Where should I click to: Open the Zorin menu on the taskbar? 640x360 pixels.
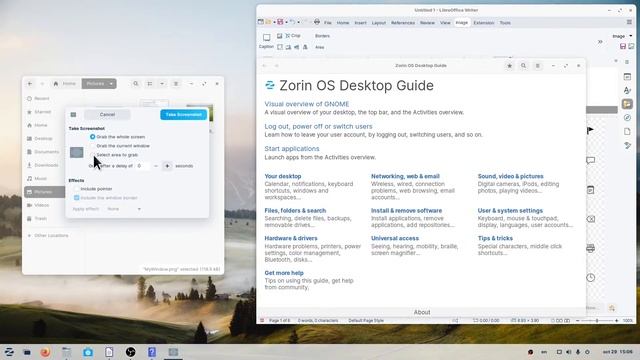(x=9, y=352)
